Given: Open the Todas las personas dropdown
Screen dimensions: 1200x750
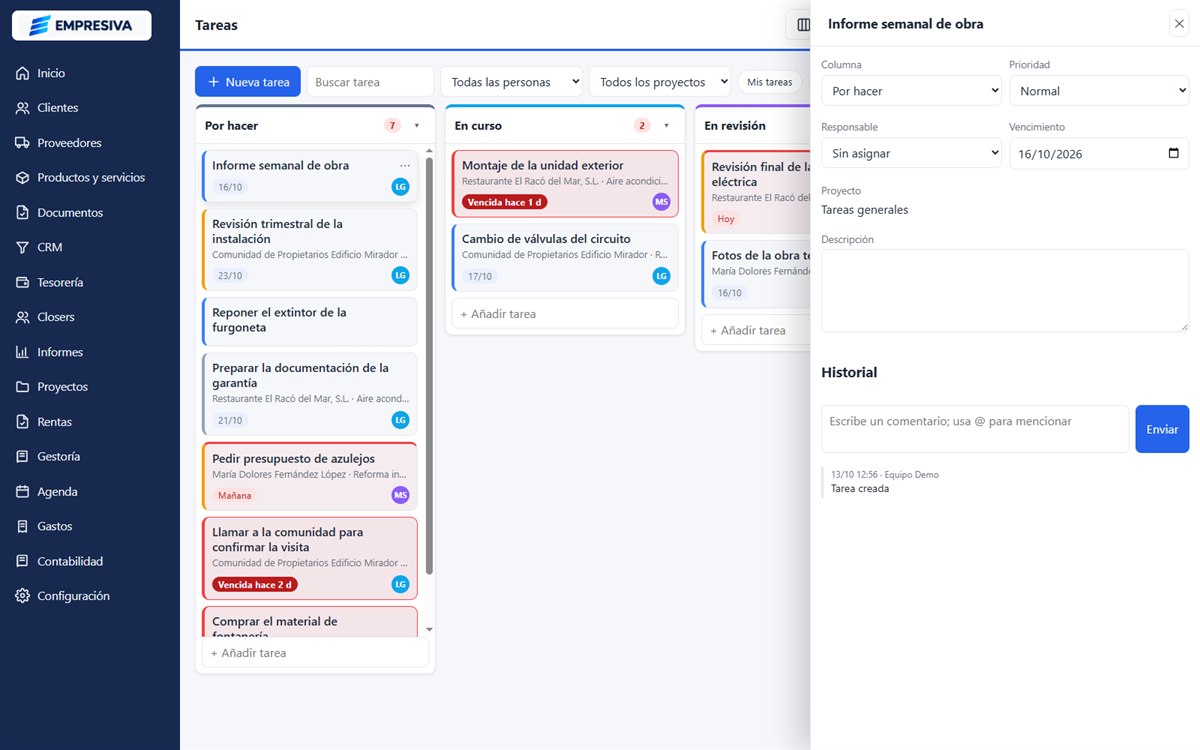Looking at the screenshot, I should pyautogui.click(x=511, y=82).
